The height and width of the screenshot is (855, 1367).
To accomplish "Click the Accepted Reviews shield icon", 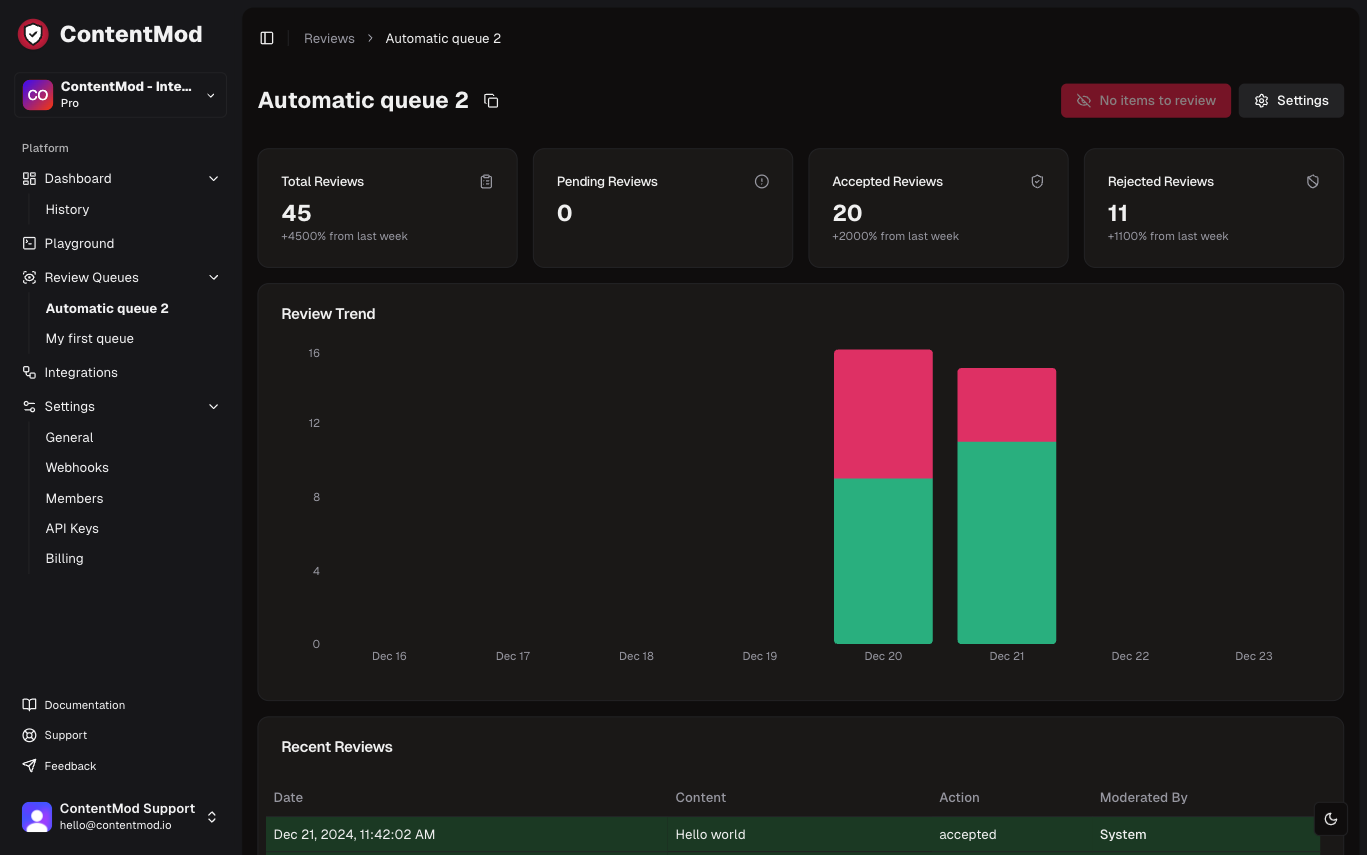I will [1037, 181].
